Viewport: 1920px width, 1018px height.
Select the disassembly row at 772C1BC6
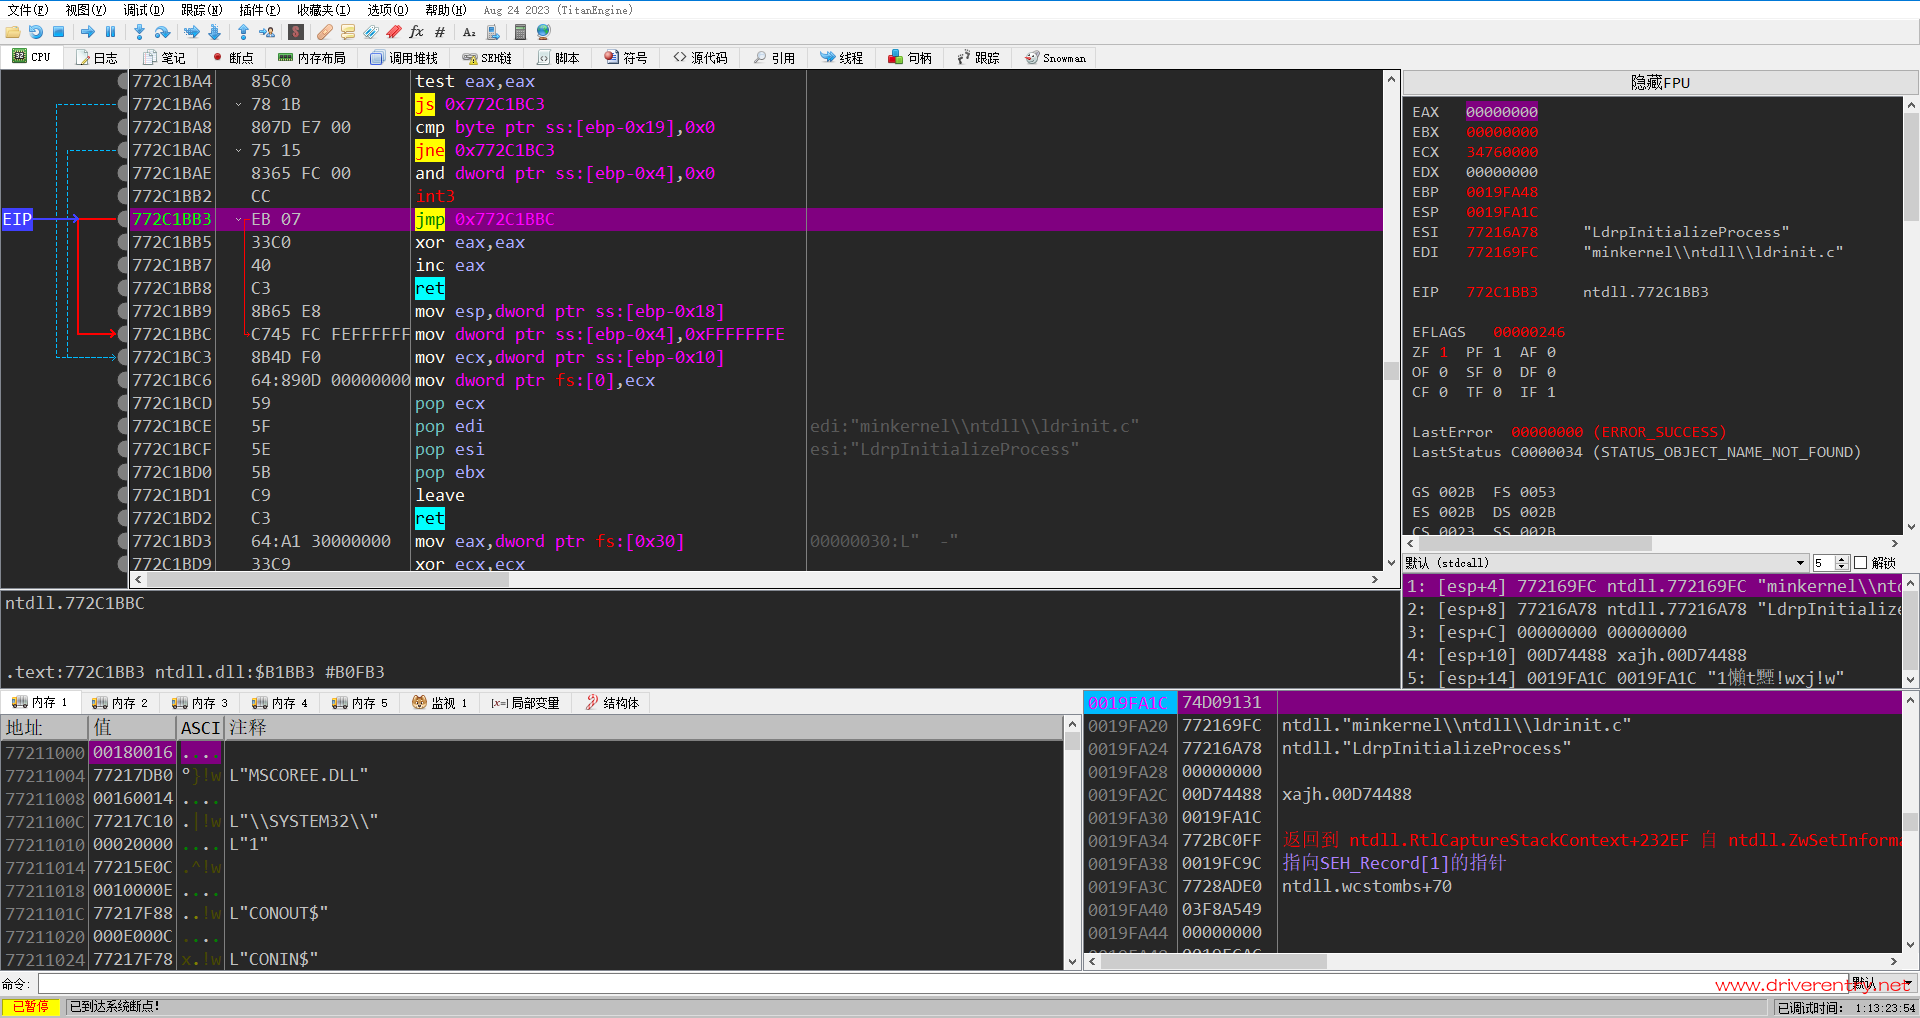tap(757, 380)
